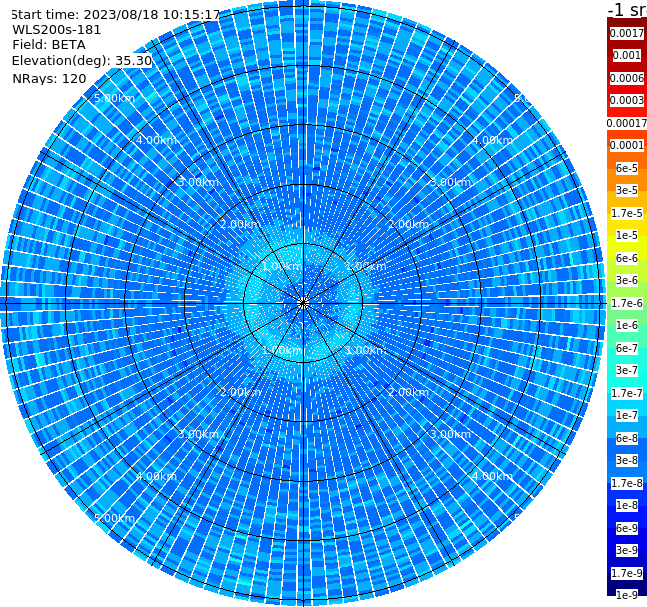The width and height of the screenshot is (647, 607).
Task: Click the lower-left 1.00km ring label
Action: point(283,351)
